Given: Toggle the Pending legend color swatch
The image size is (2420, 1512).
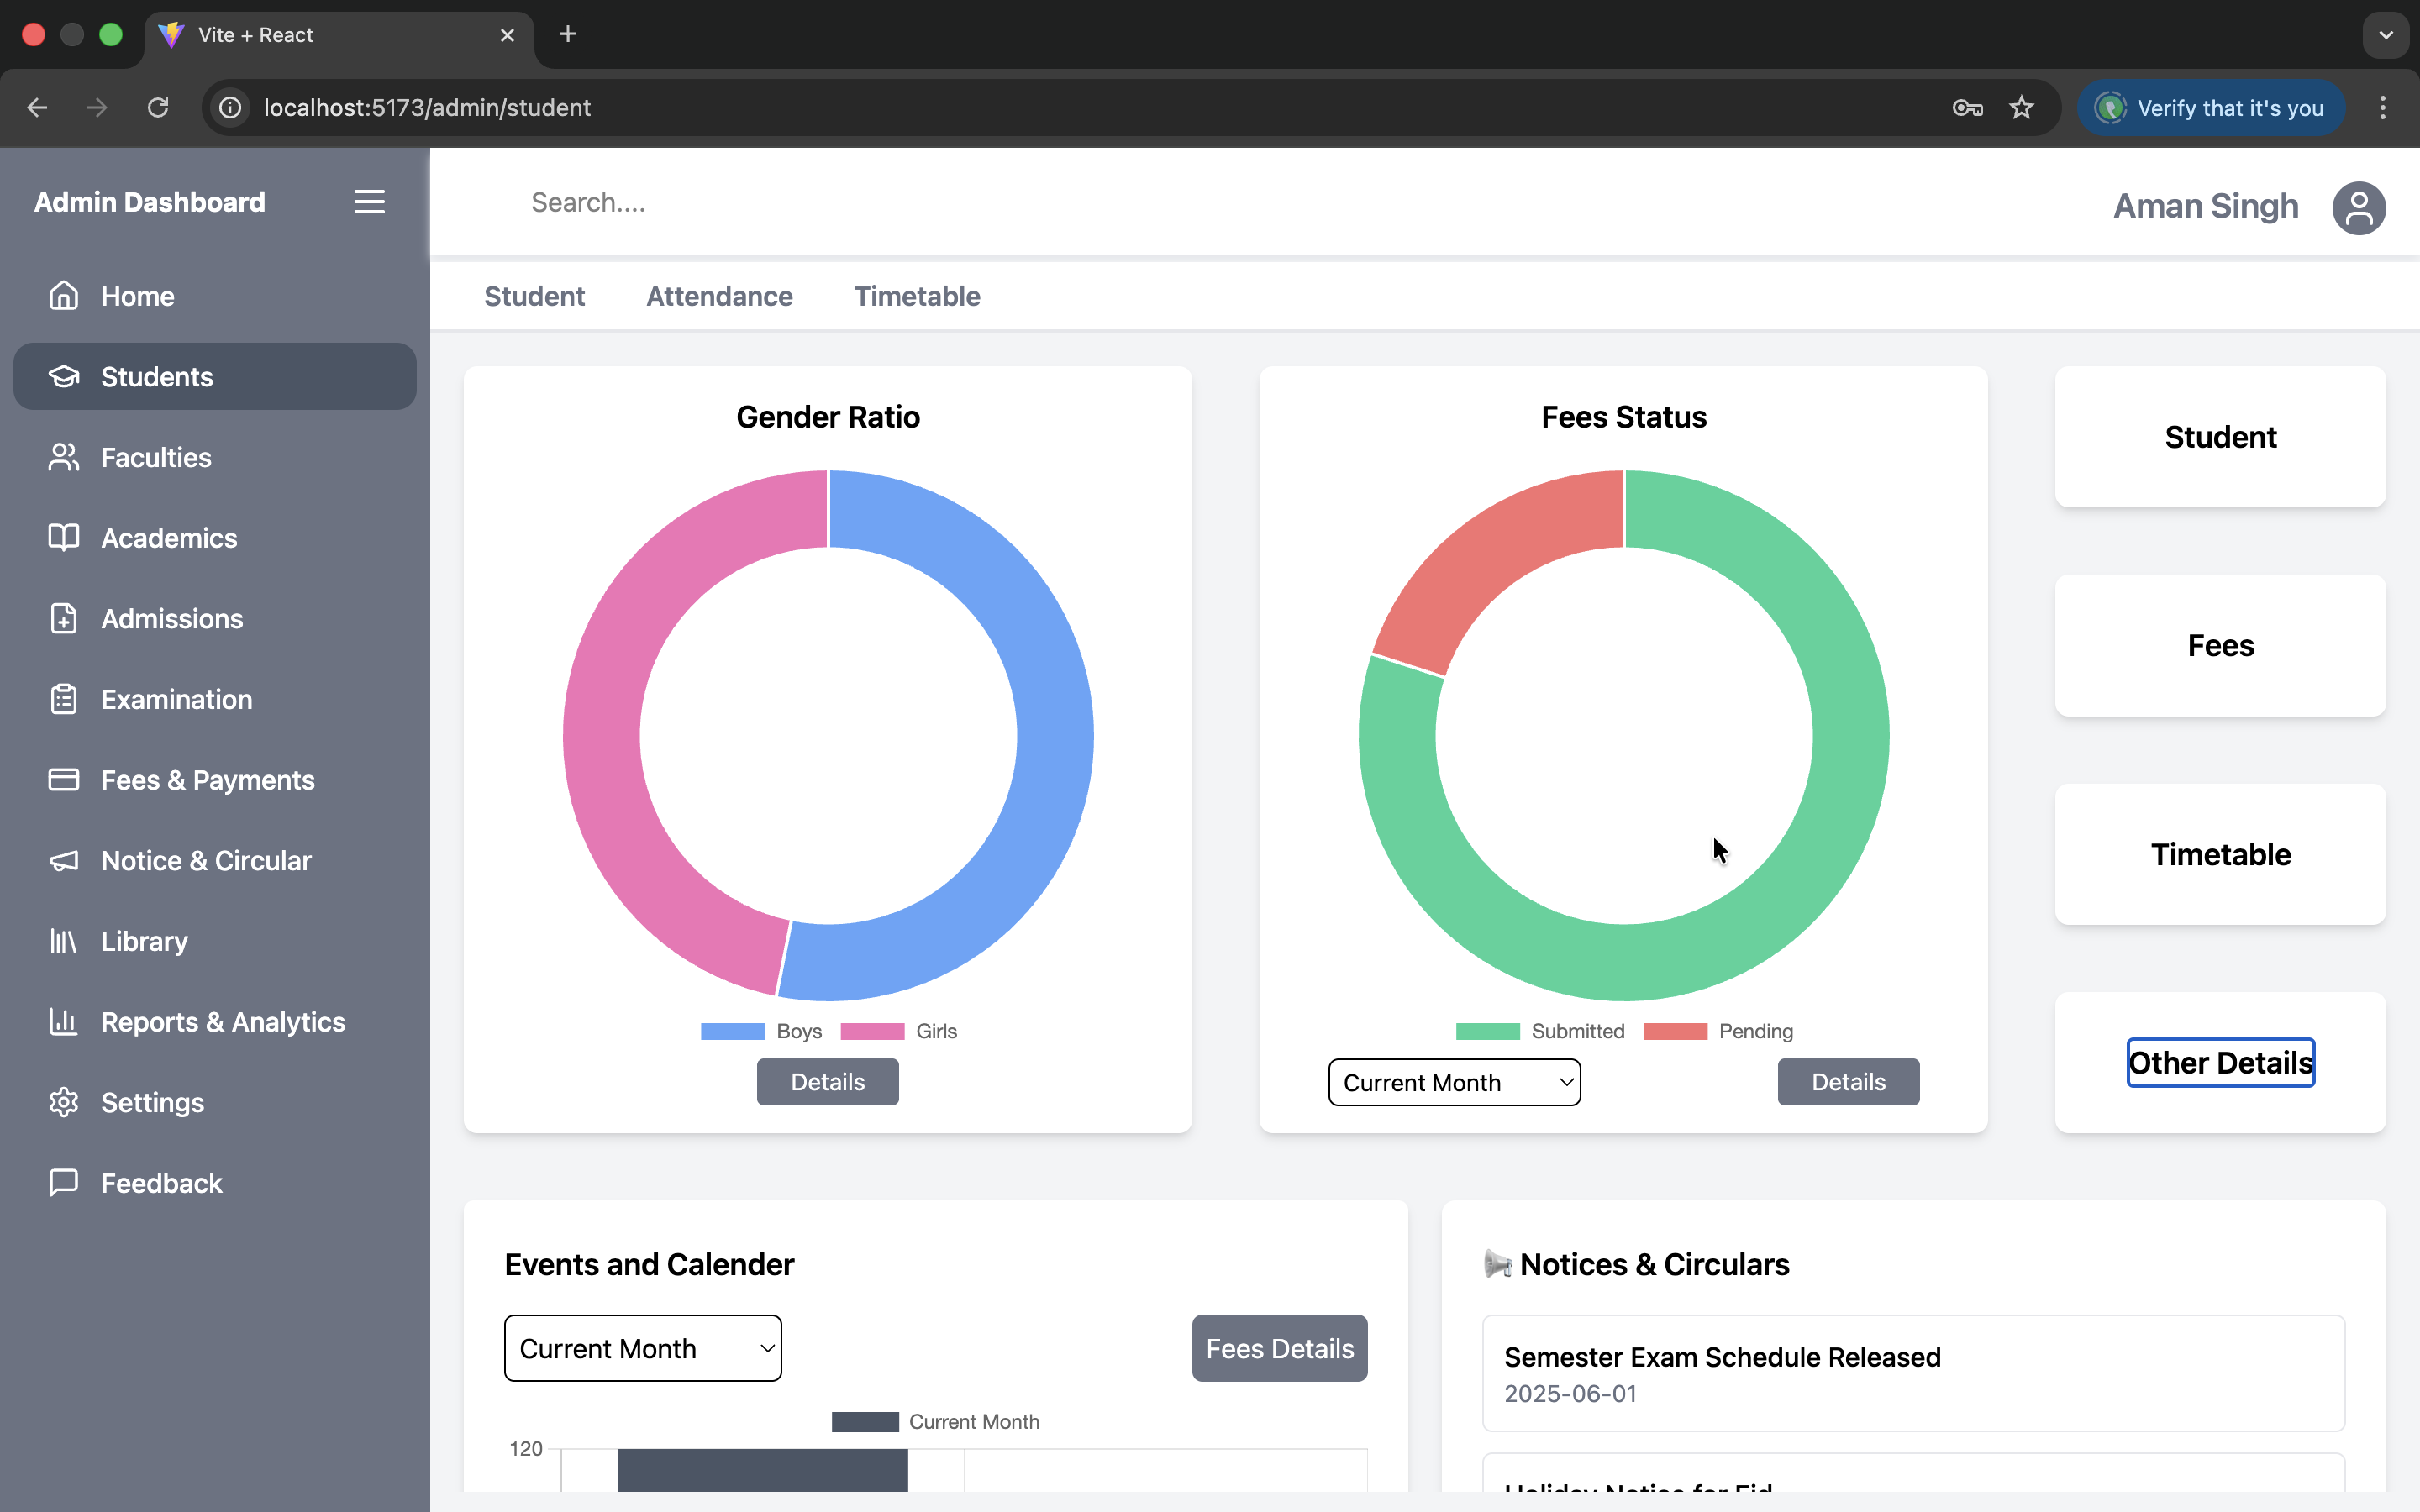Looking at the screenshot, I should (x=1675, y=1031).
